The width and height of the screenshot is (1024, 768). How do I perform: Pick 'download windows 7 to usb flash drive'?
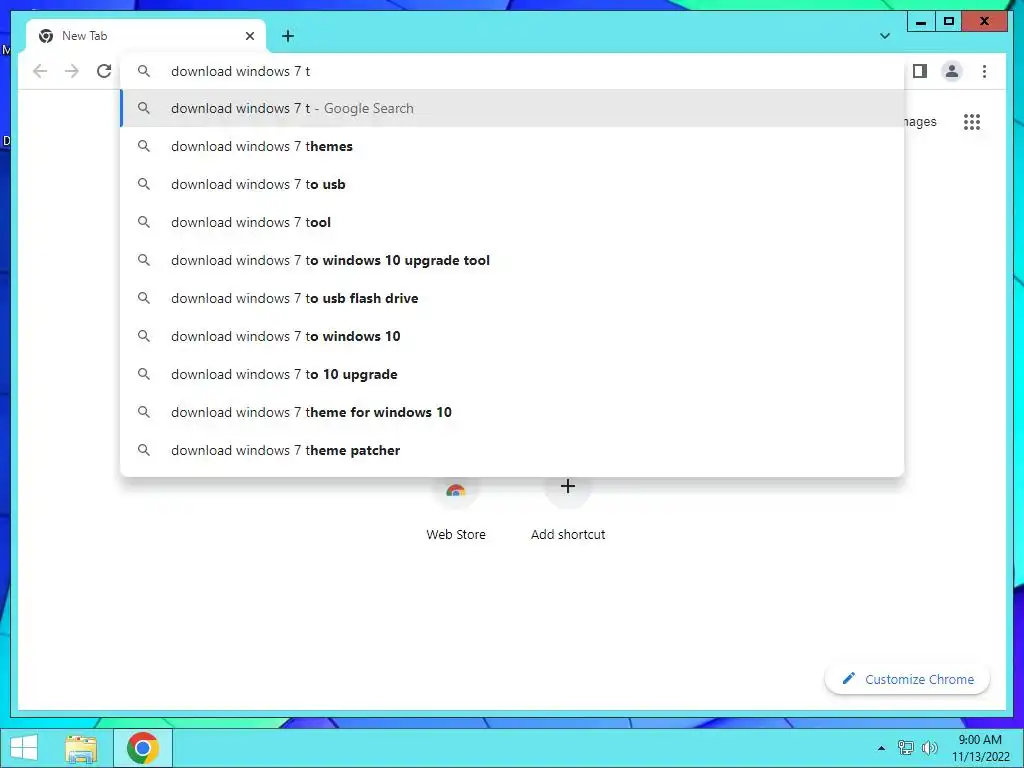tap(513, 298)
